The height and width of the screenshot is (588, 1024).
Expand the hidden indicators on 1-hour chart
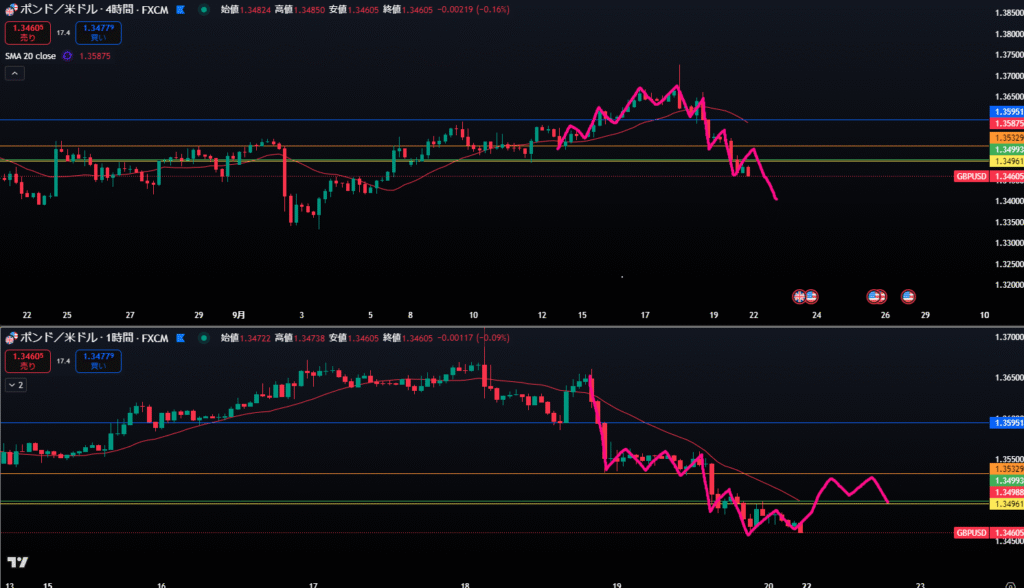point(15,384)
